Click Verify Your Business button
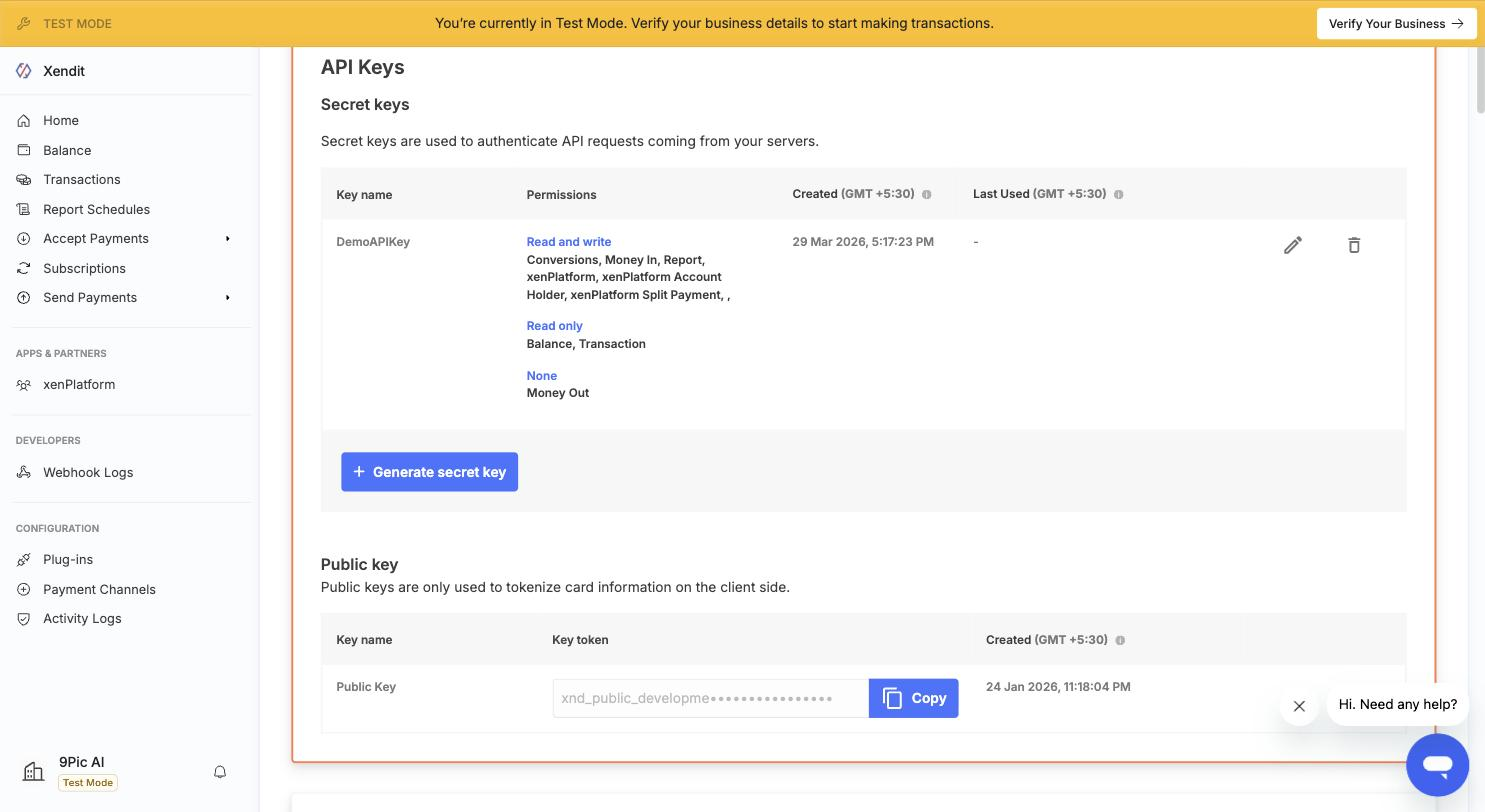This screenshot has width=1485, height=812. (x=1396, y=23)
